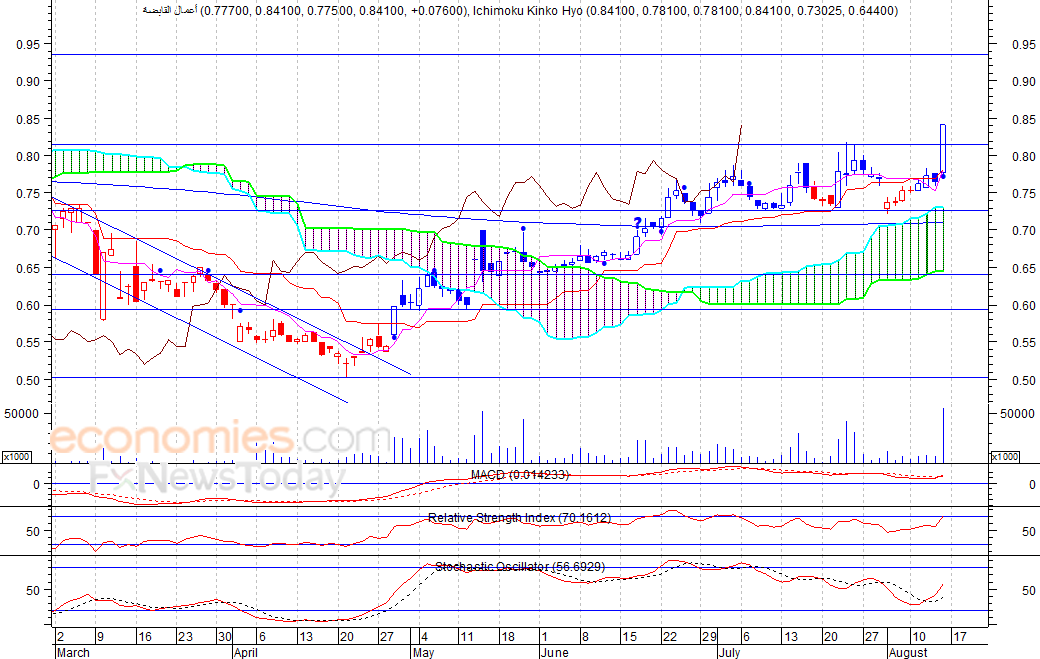The width and height of the screenshot is (1040, 659).
Task: Click the date label 30 on time axis
Action: click(x=225, y=637)
